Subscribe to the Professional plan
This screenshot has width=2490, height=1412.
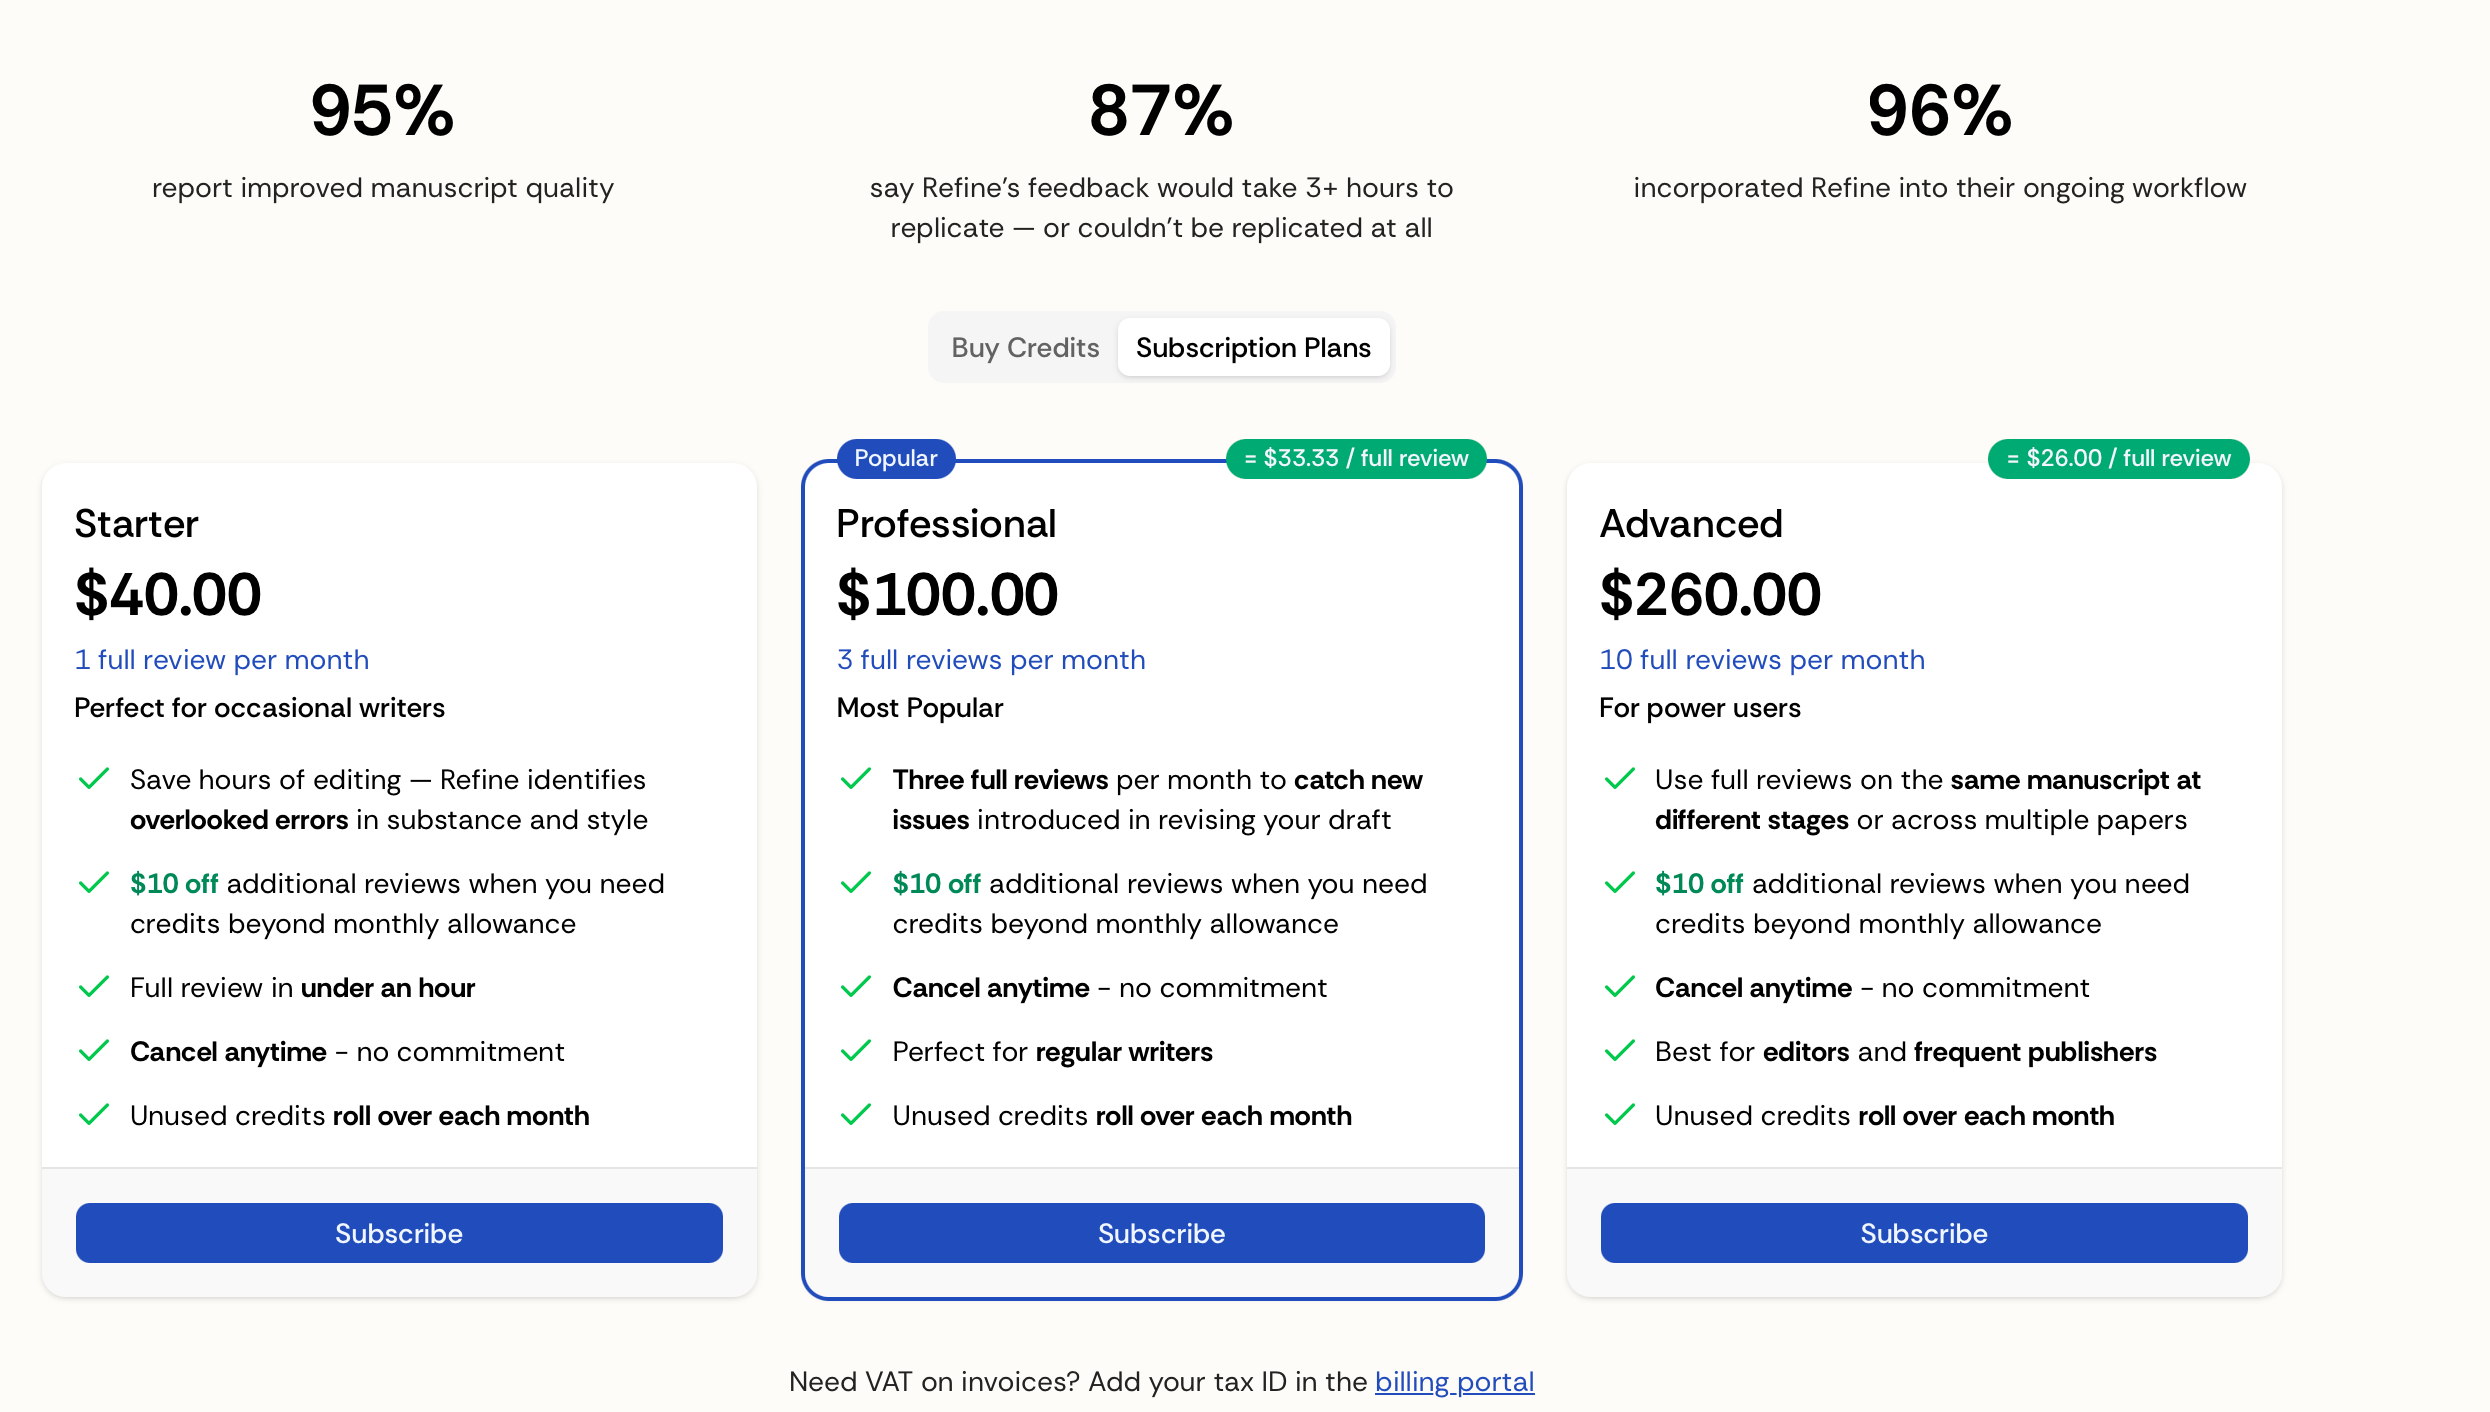pos(1161,1233)
